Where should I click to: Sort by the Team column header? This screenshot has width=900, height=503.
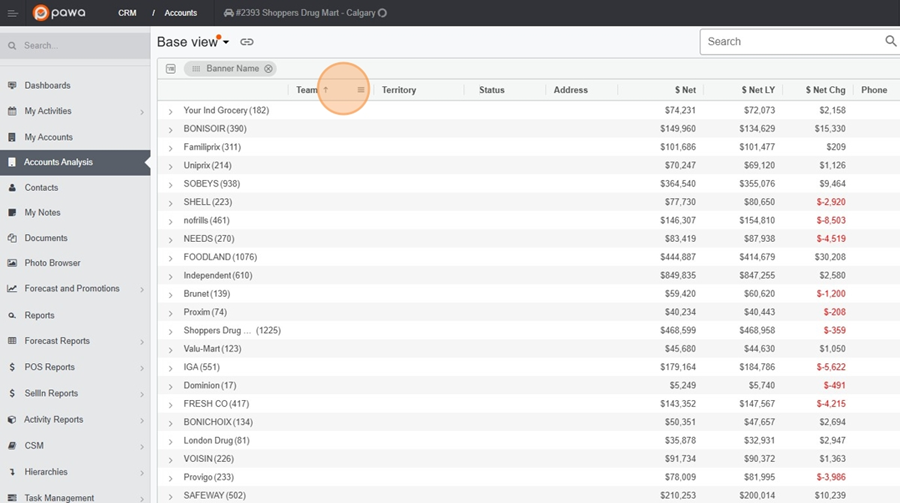tap(307, 90)
